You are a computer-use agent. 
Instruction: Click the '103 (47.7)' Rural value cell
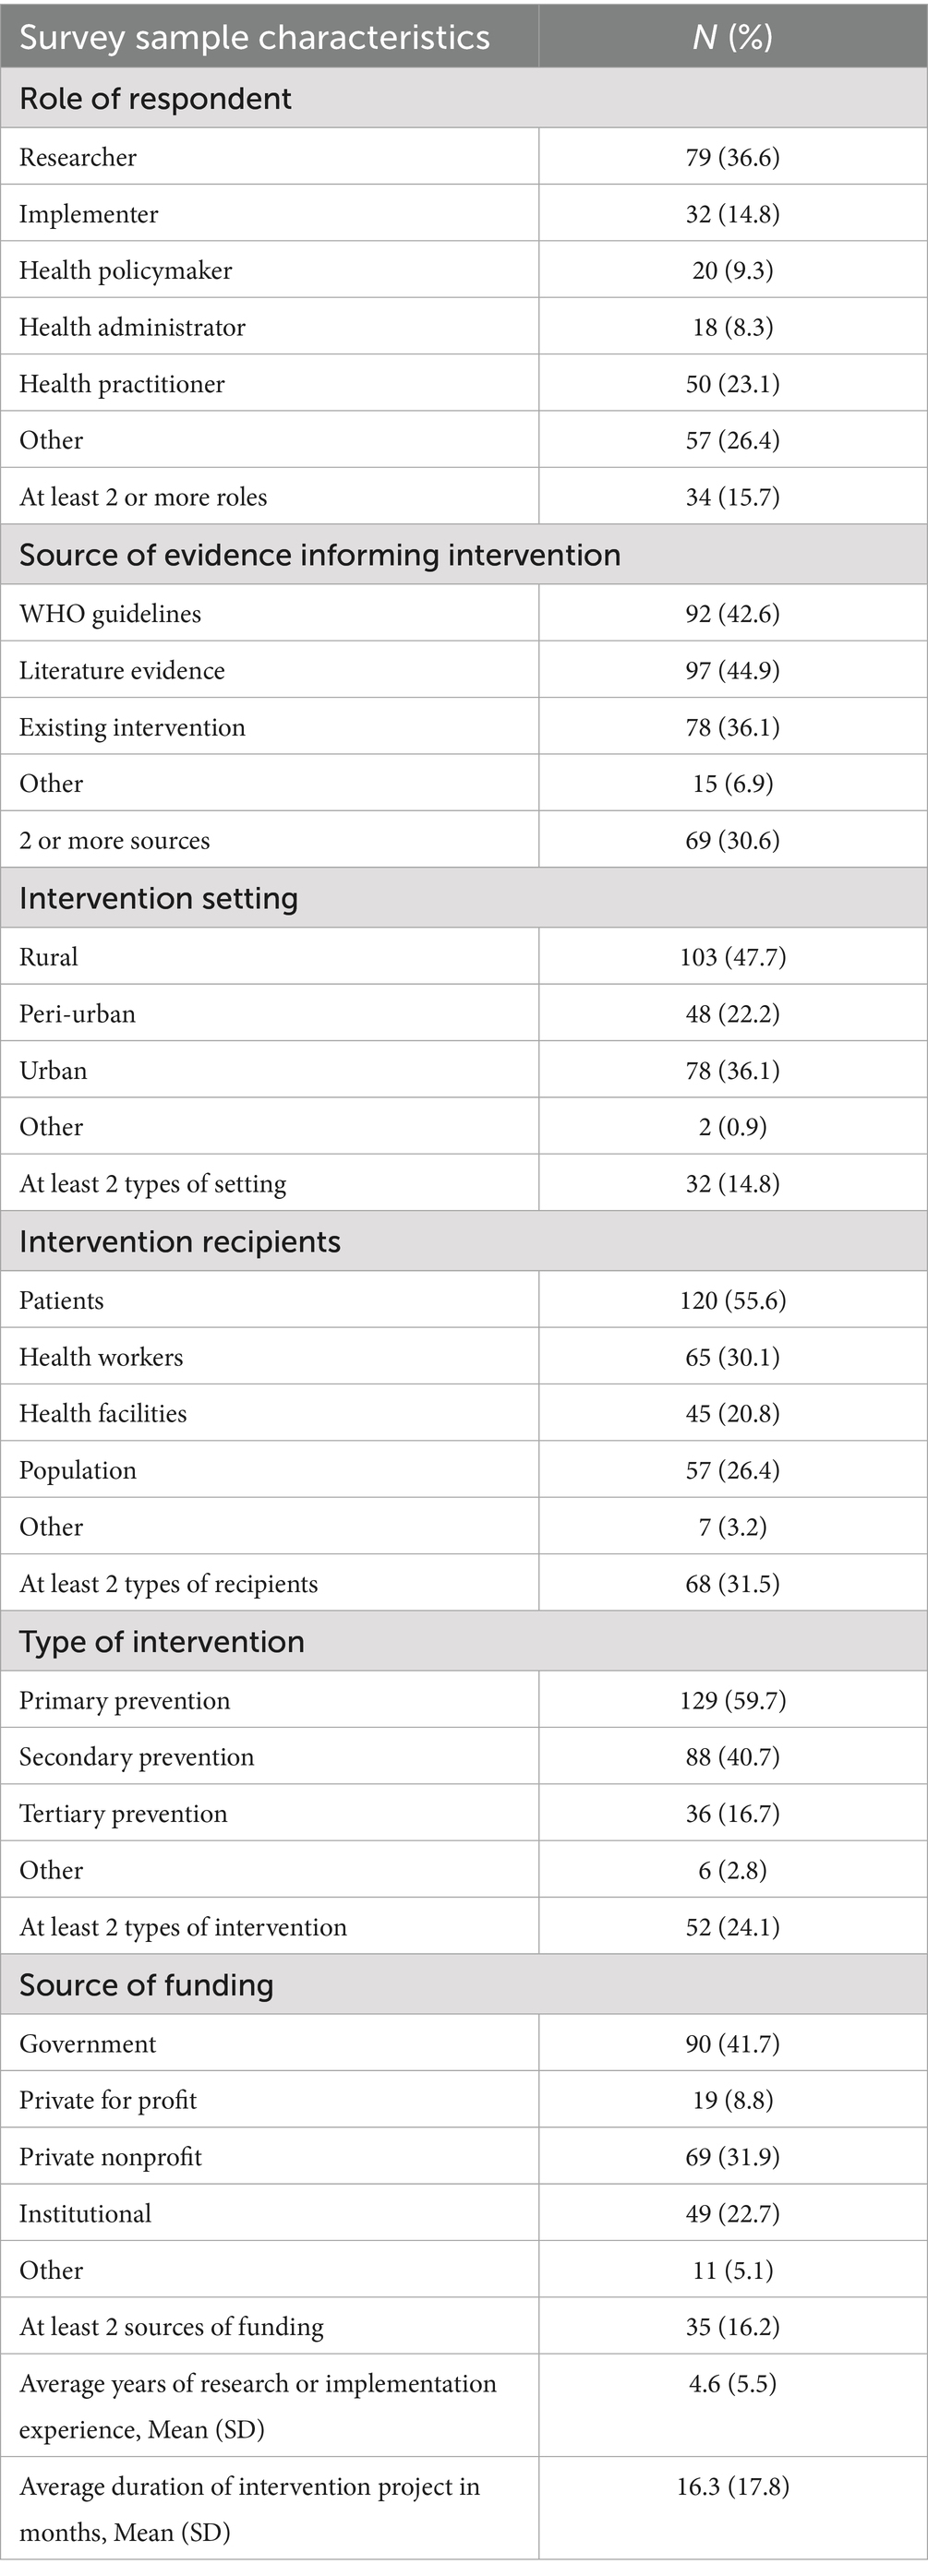(732, 957)
